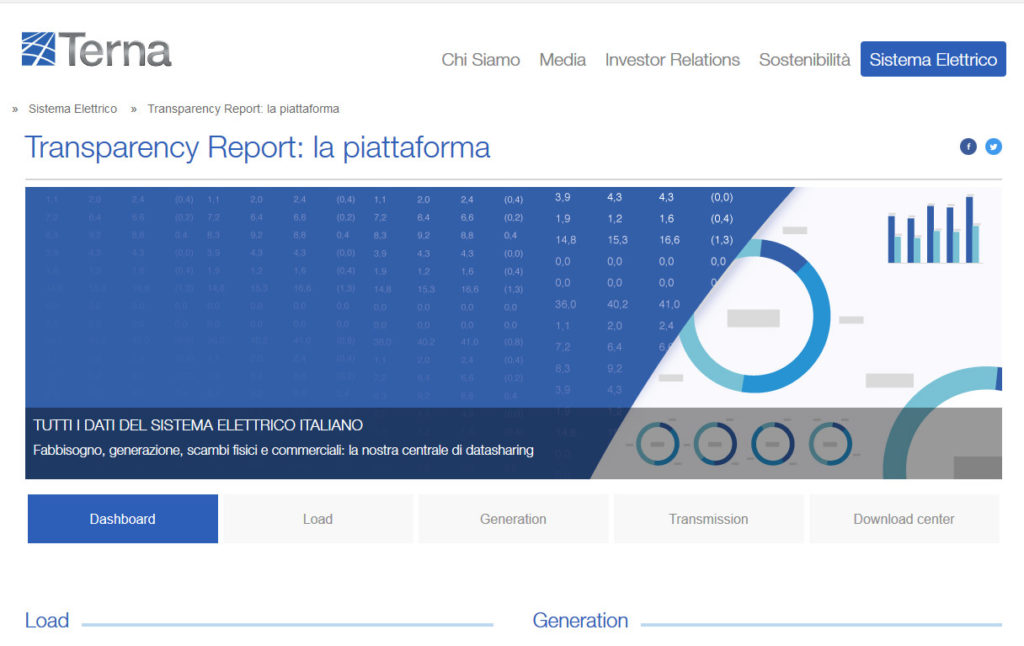
Task: Open the Chi Siamo menu
Action: click(480, 60)
